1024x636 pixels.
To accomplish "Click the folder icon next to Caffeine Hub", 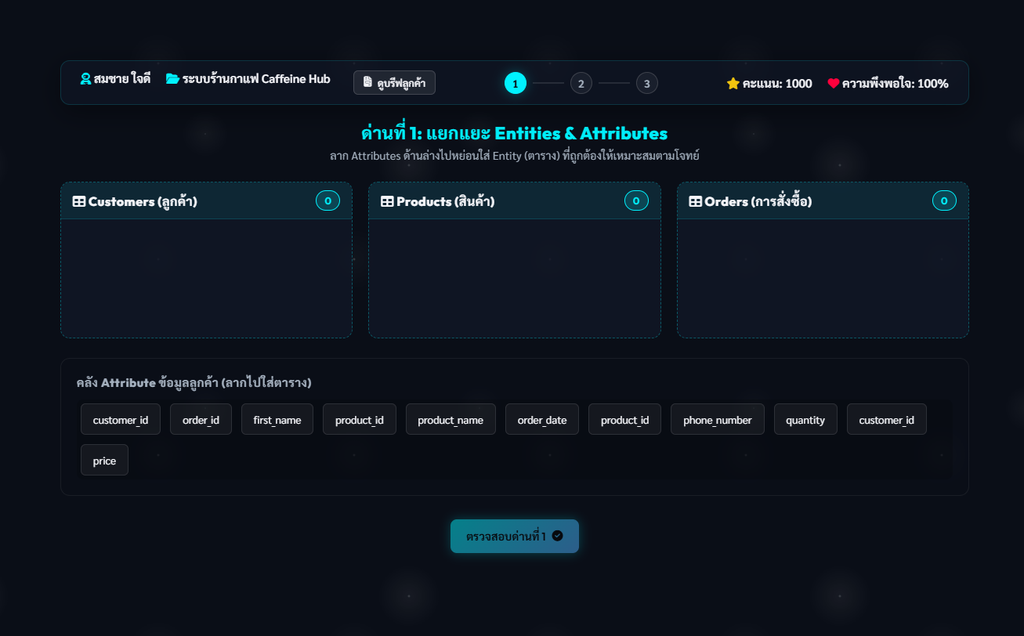I will 172,79.
